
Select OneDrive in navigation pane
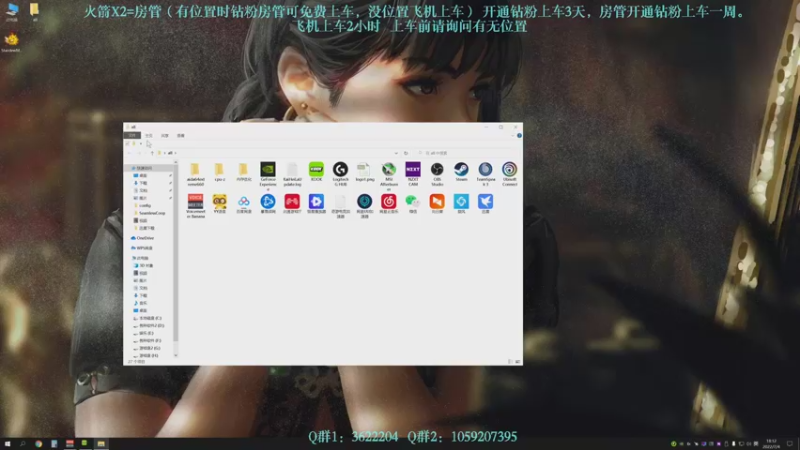tap(143, 238)
